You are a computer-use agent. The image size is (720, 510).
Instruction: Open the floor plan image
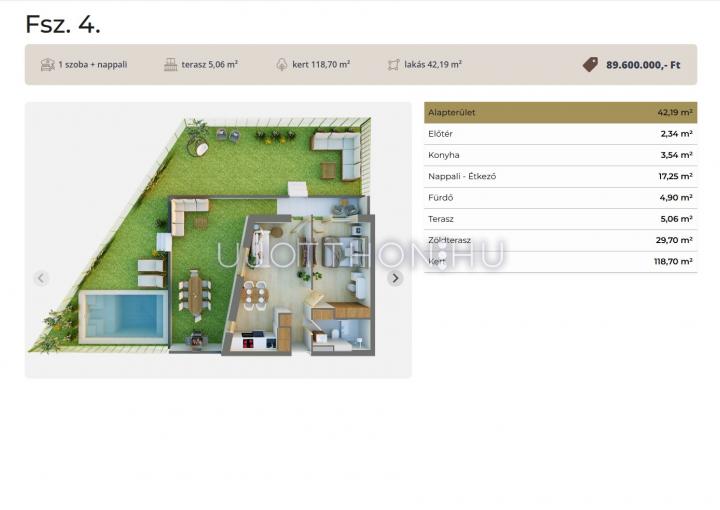[x=218, y=240]
